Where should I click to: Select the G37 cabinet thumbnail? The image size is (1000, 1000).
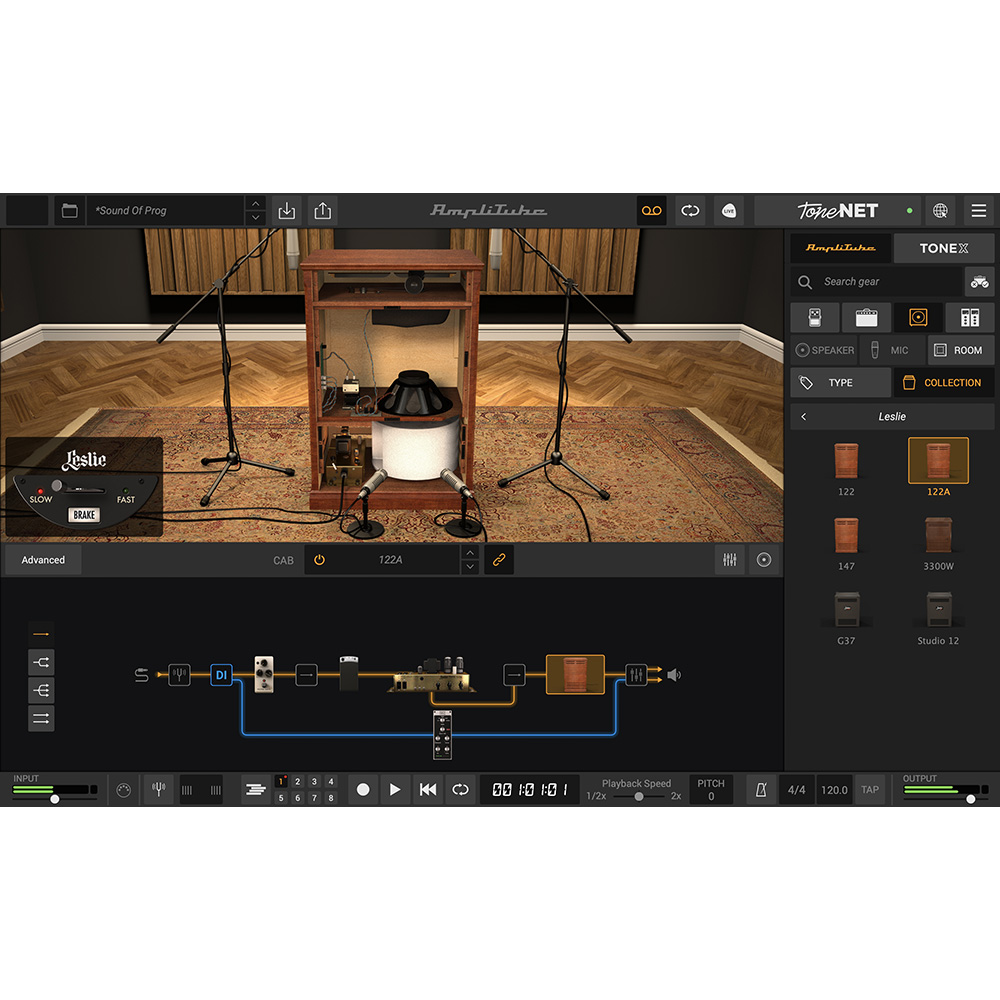[846, 610]
